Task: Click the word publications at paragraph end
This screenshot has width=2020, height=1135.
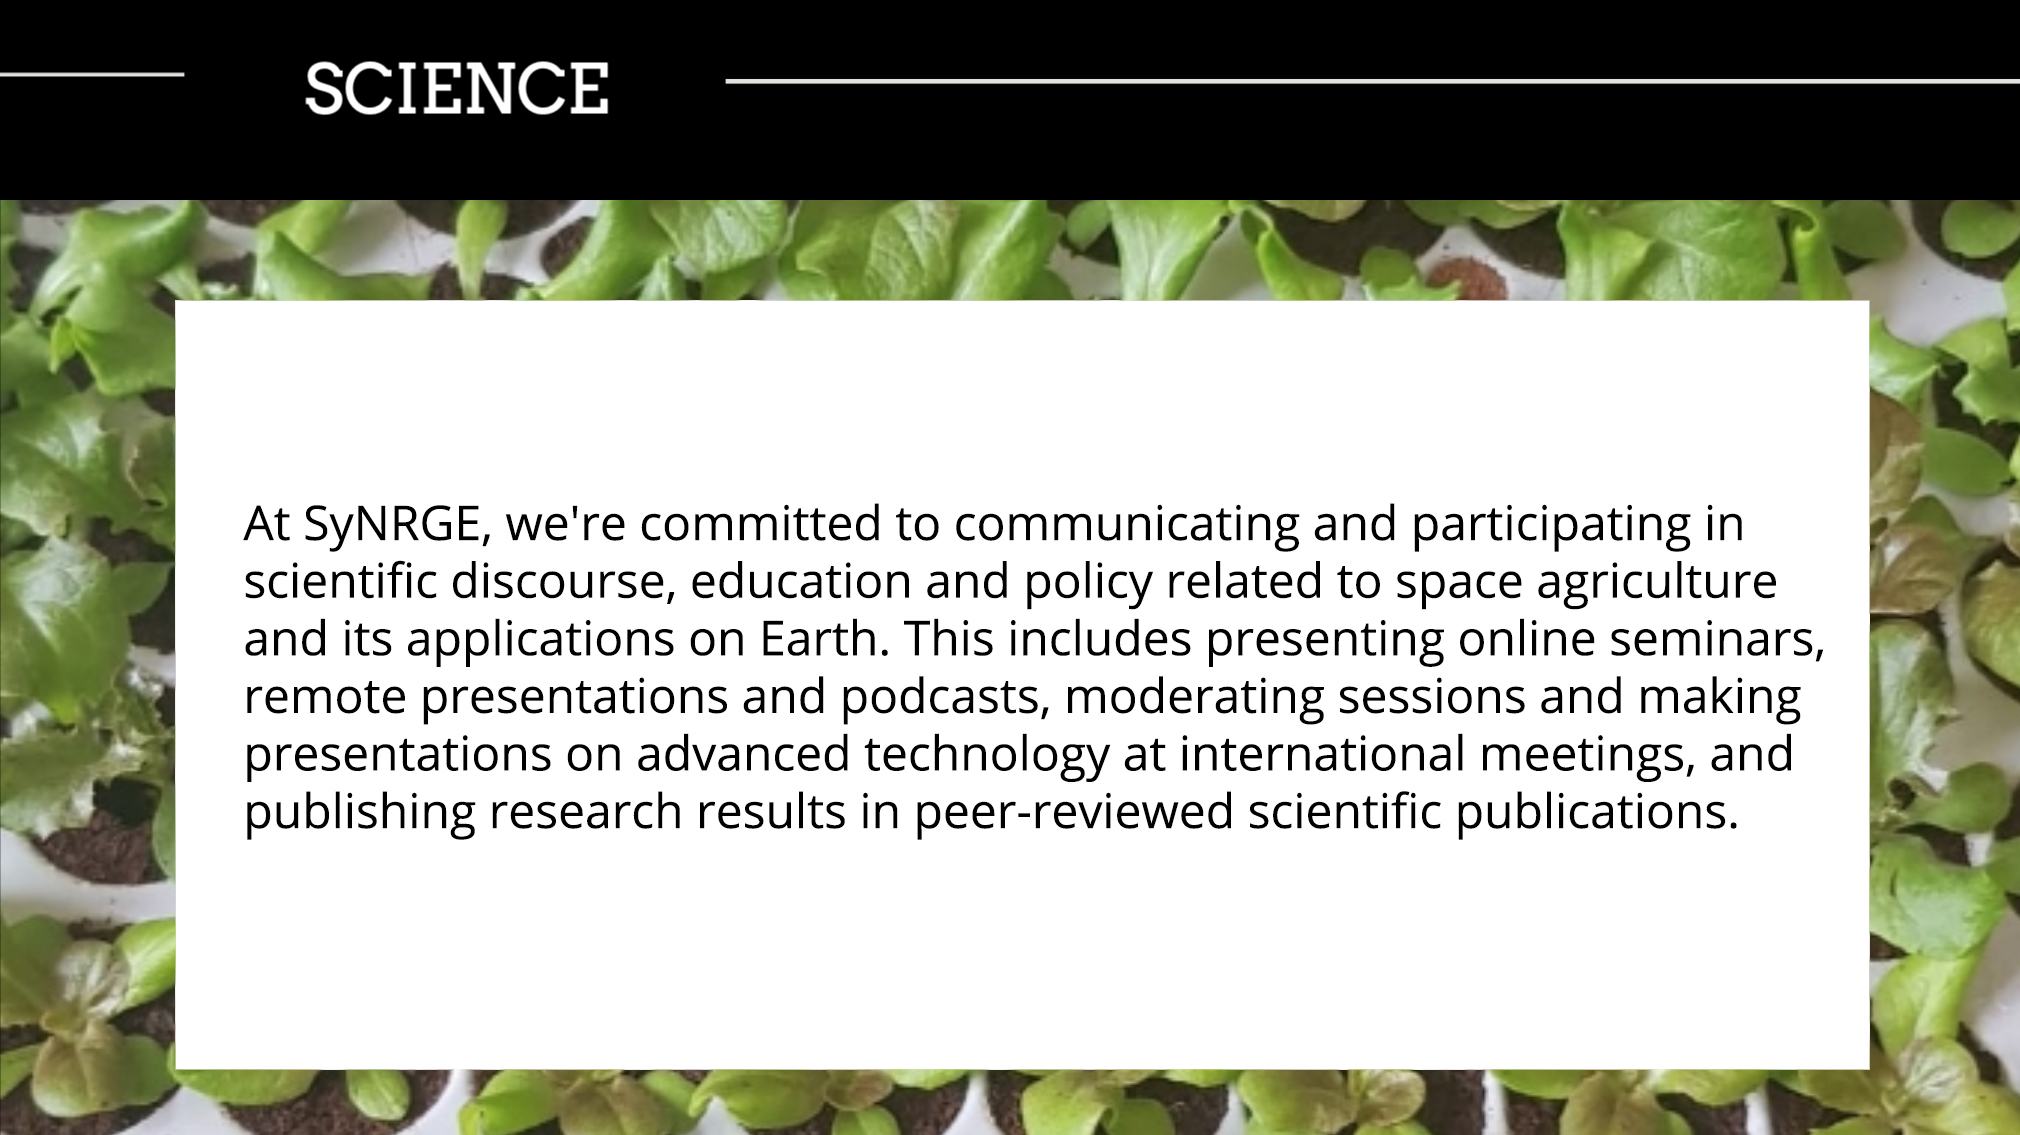Action: tap(1596, 812)
